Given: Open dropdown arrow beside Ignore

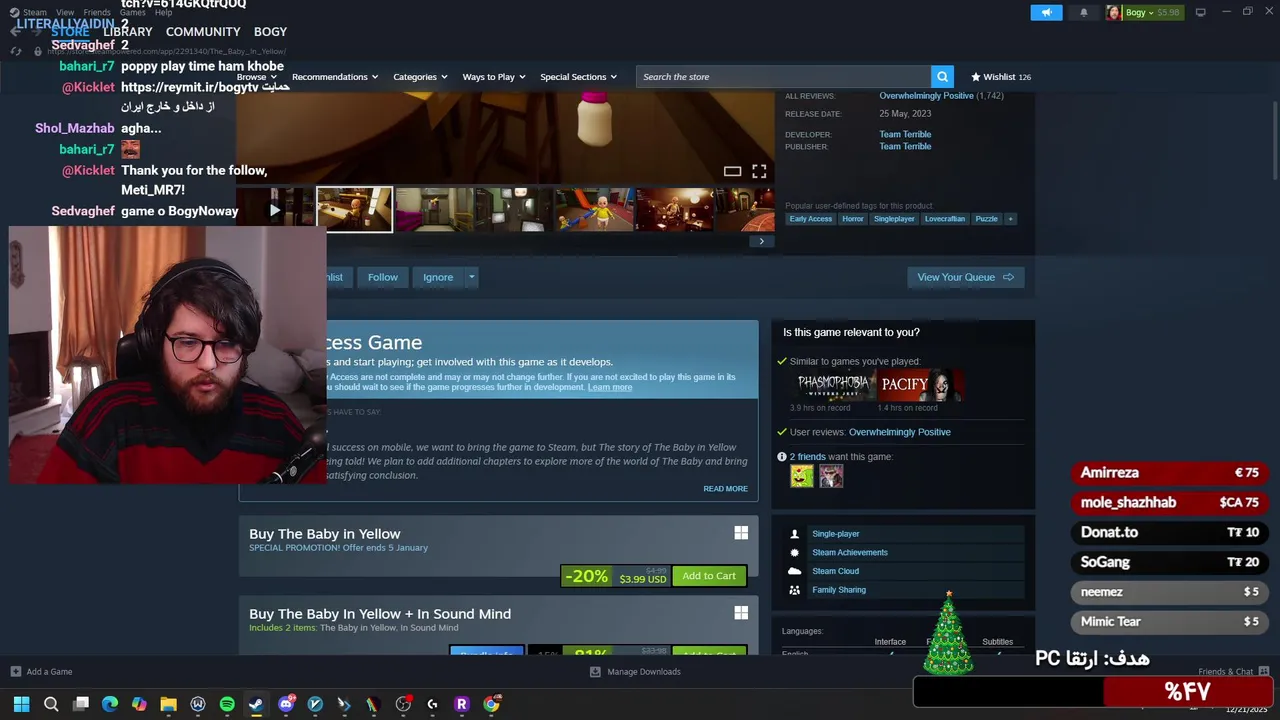Looking at the screenshot, I should click(x=471, y=277).
